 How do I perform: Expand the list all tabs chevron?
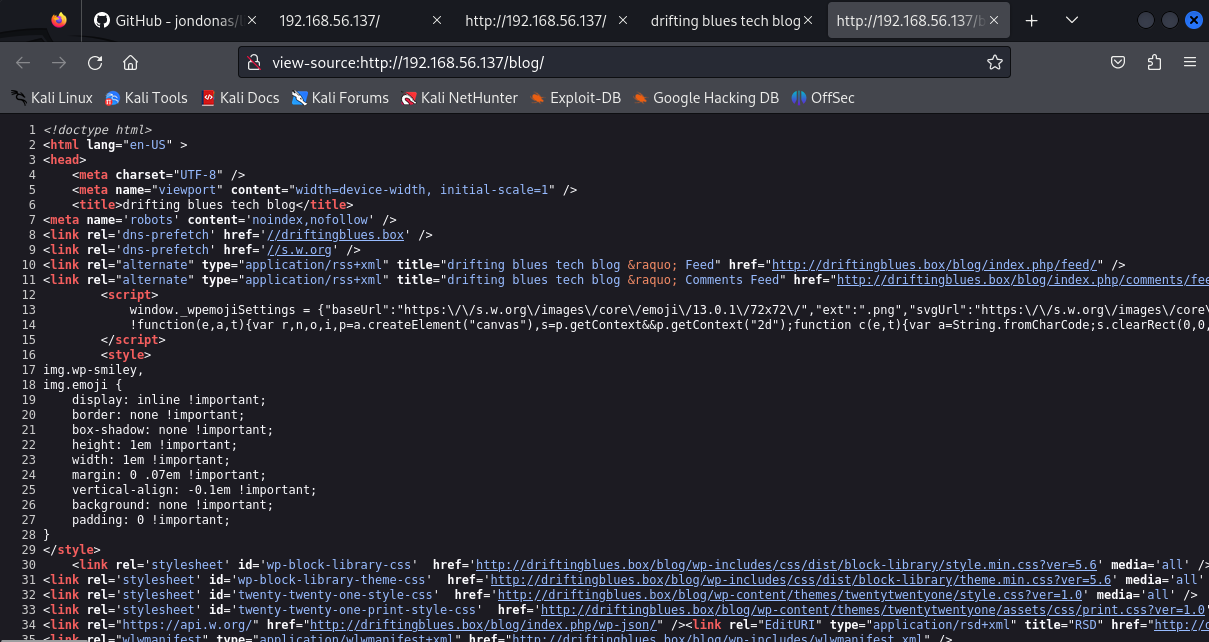point(1072,20)
